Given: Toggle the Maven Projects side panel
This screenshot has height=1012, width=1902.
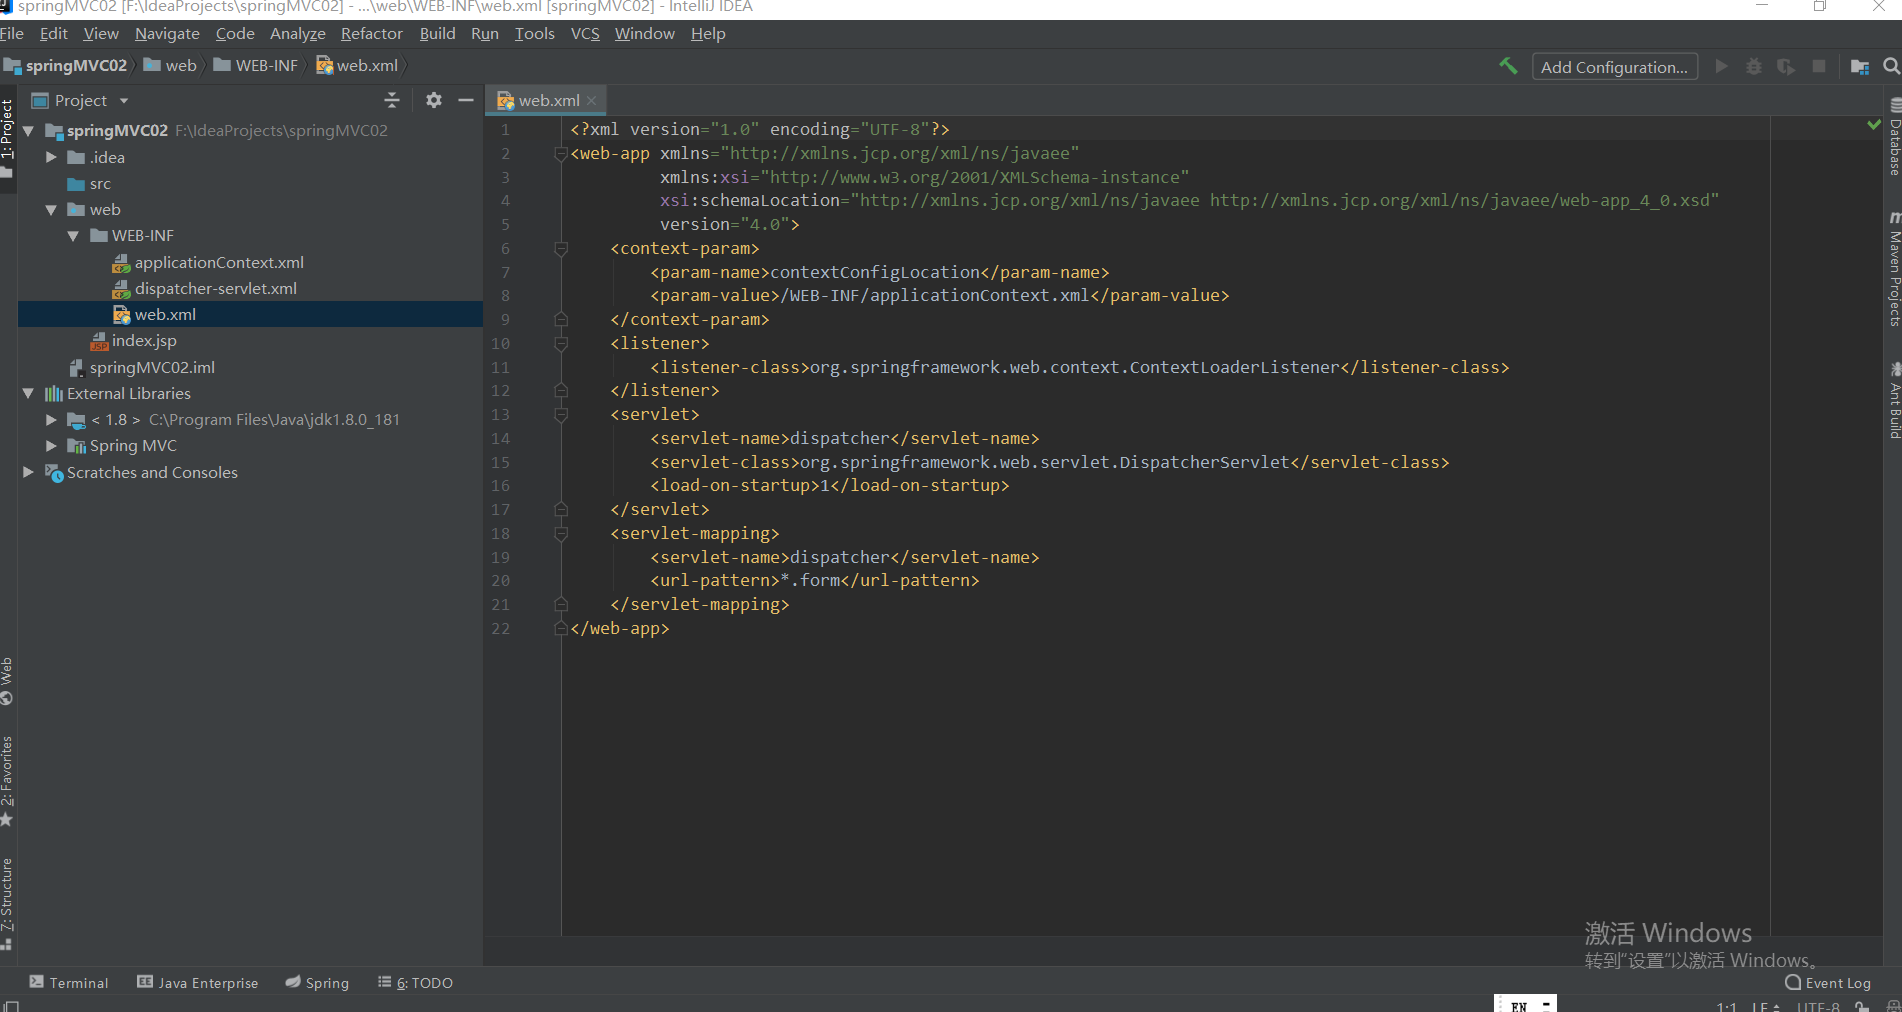Looking at the screenshot, I should click(1894, 270).
